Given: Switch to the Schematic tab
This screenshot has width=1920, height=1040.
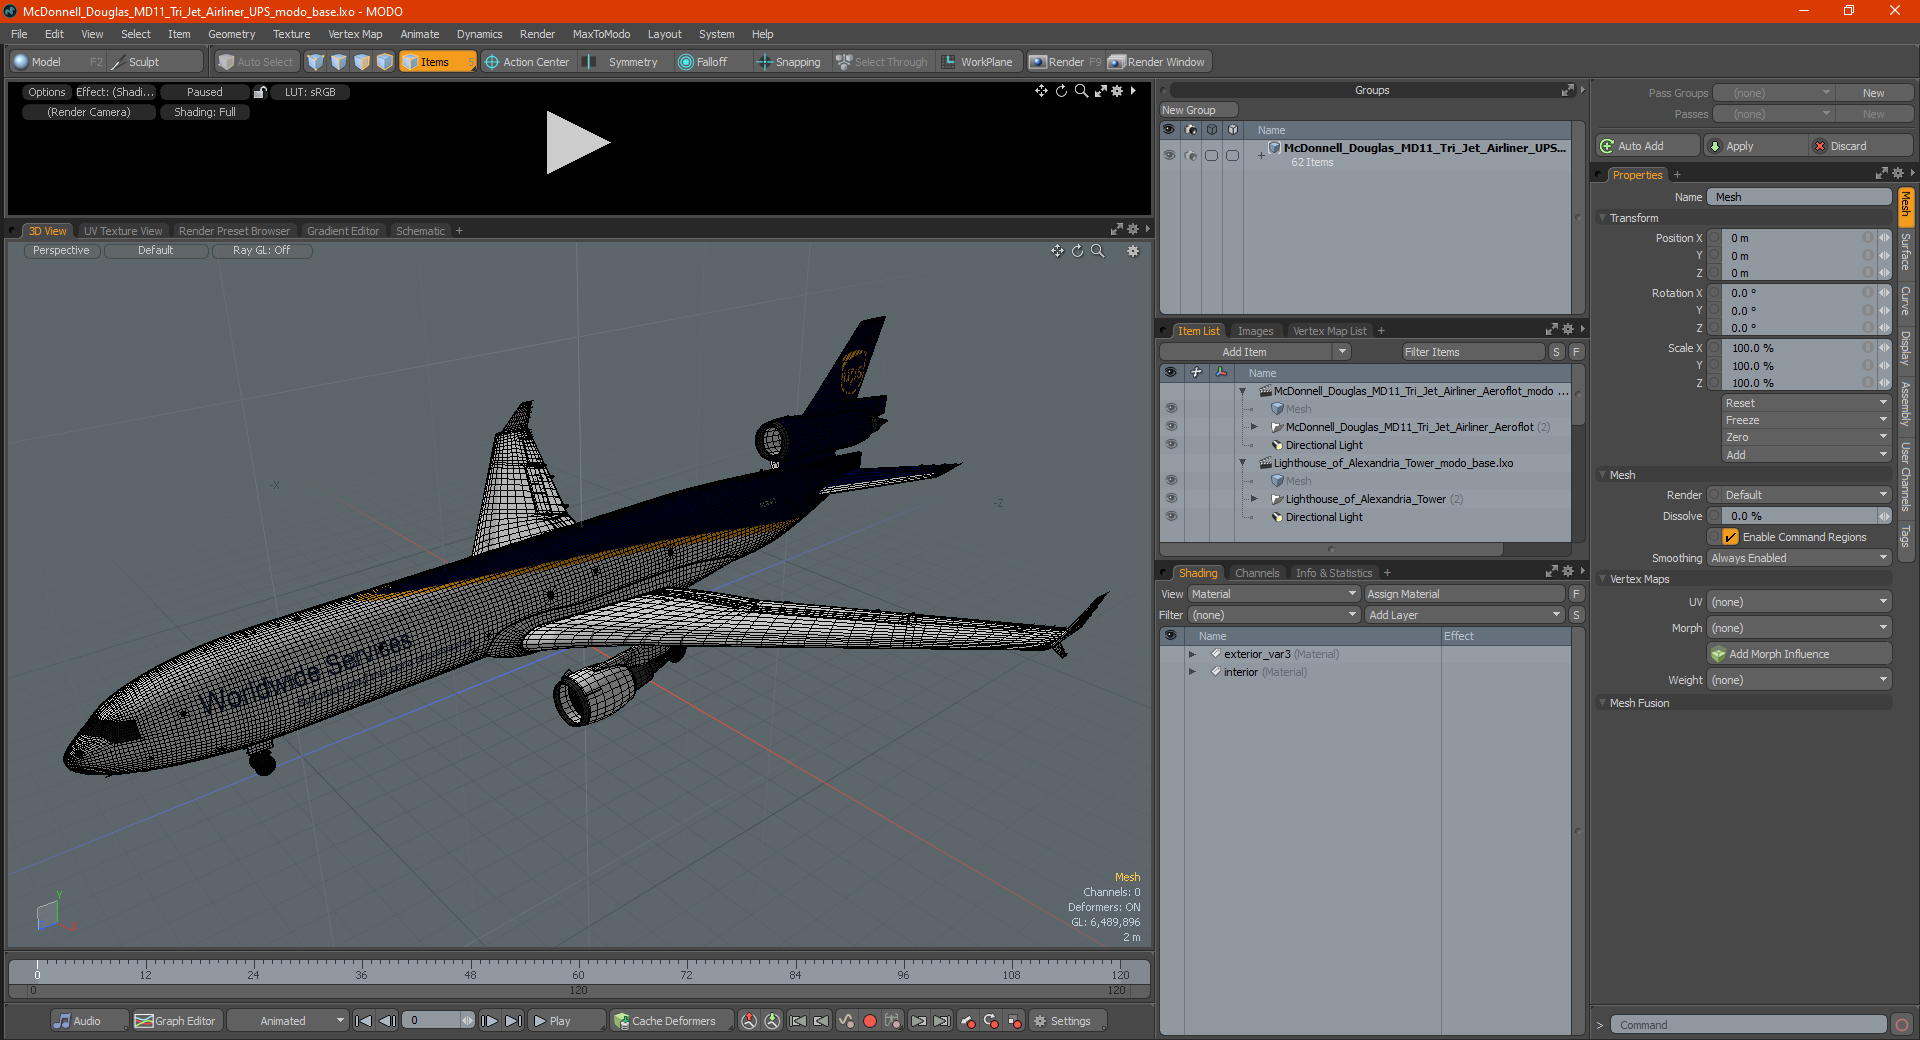Looking at the screenshot, I should click(x=420, y=231).
